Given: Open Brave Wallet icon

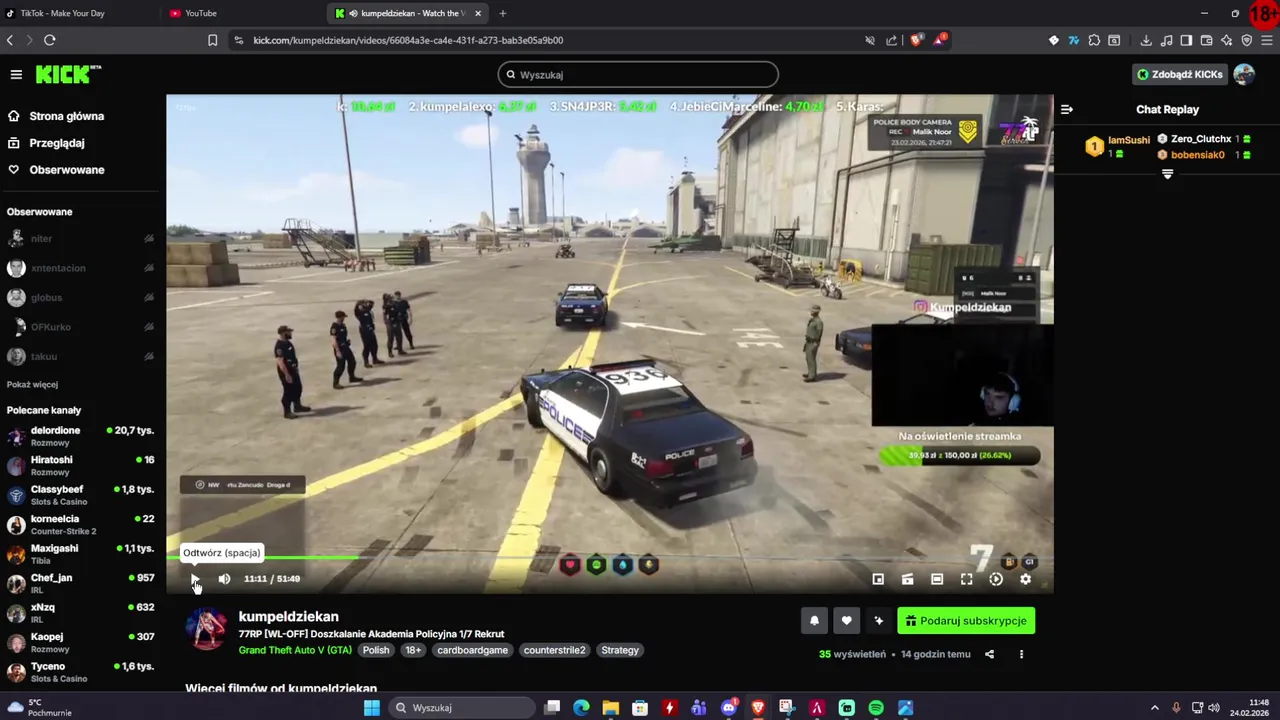Looking at the screenshot, I should tap(1206, 40).
